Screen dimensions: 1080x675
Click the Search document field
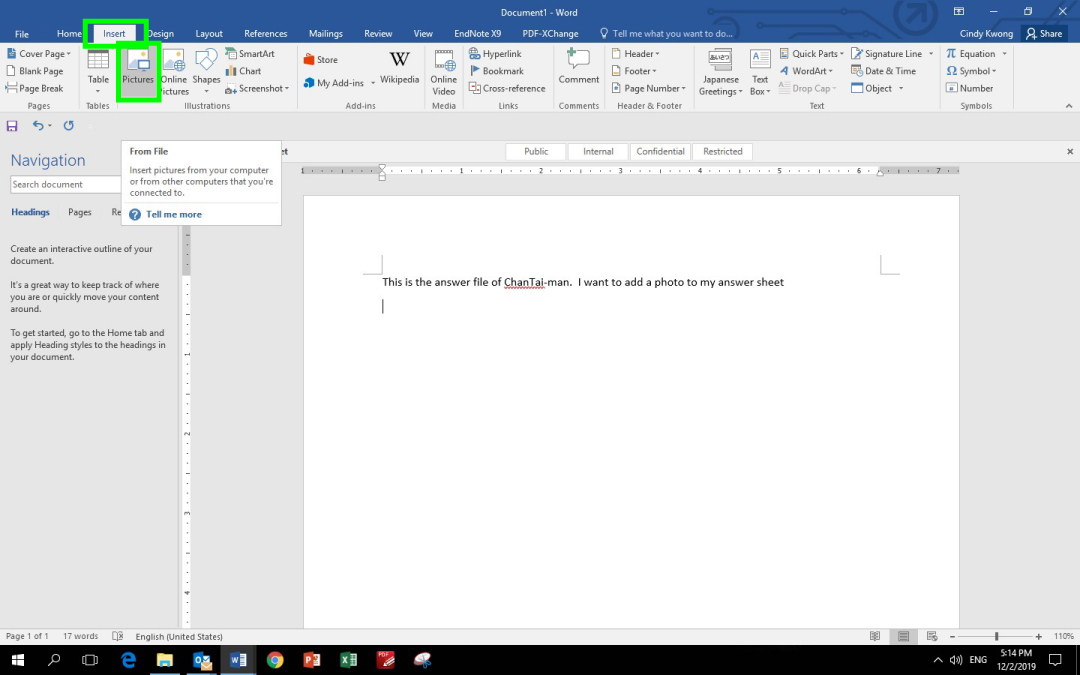point(65,185)
